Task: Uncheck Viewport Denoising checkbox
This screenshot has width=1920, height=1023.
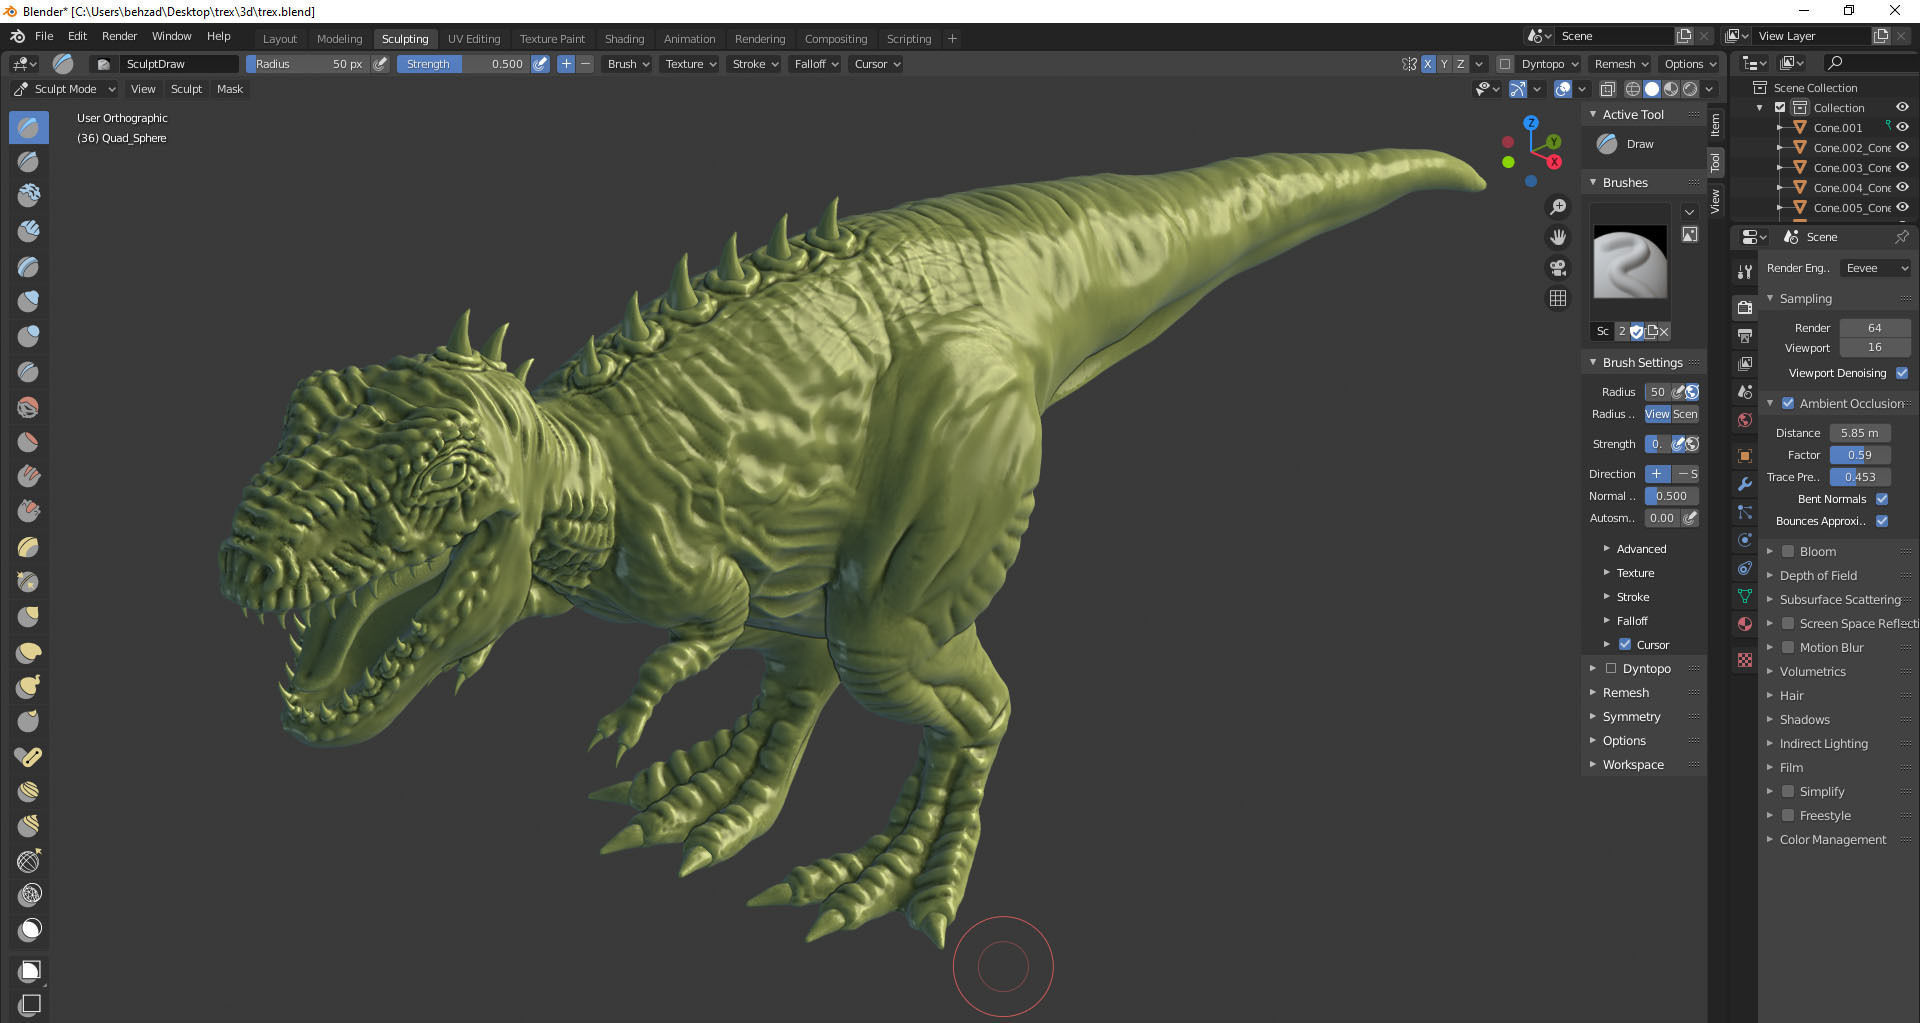Action: [x=1902, y=373]
